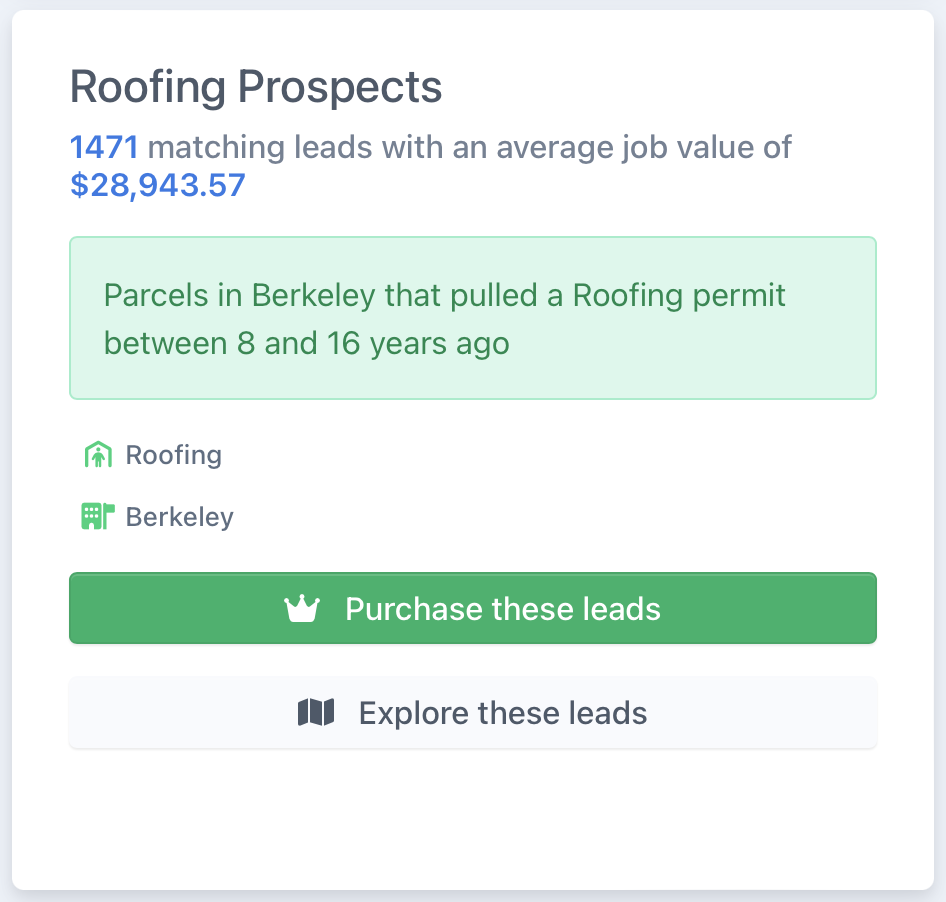Select the Roofing category label
The image size is (946, 902).
174,455
